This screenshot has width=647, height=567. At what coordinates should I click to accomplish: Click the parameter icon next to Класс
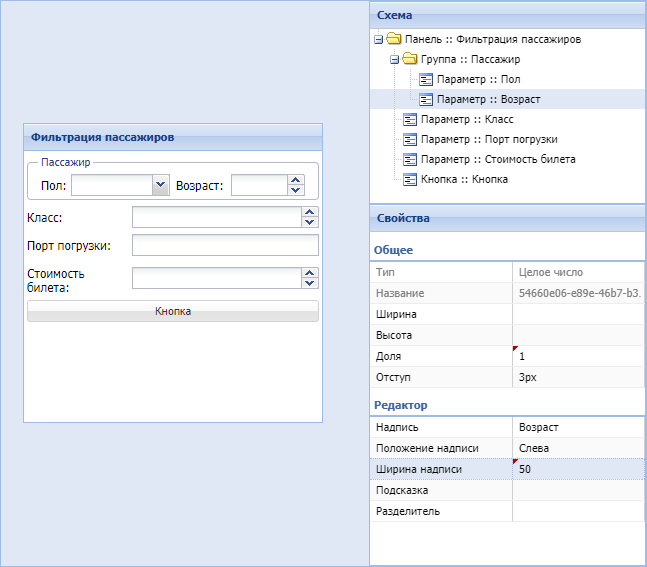(x=410, y=119)
